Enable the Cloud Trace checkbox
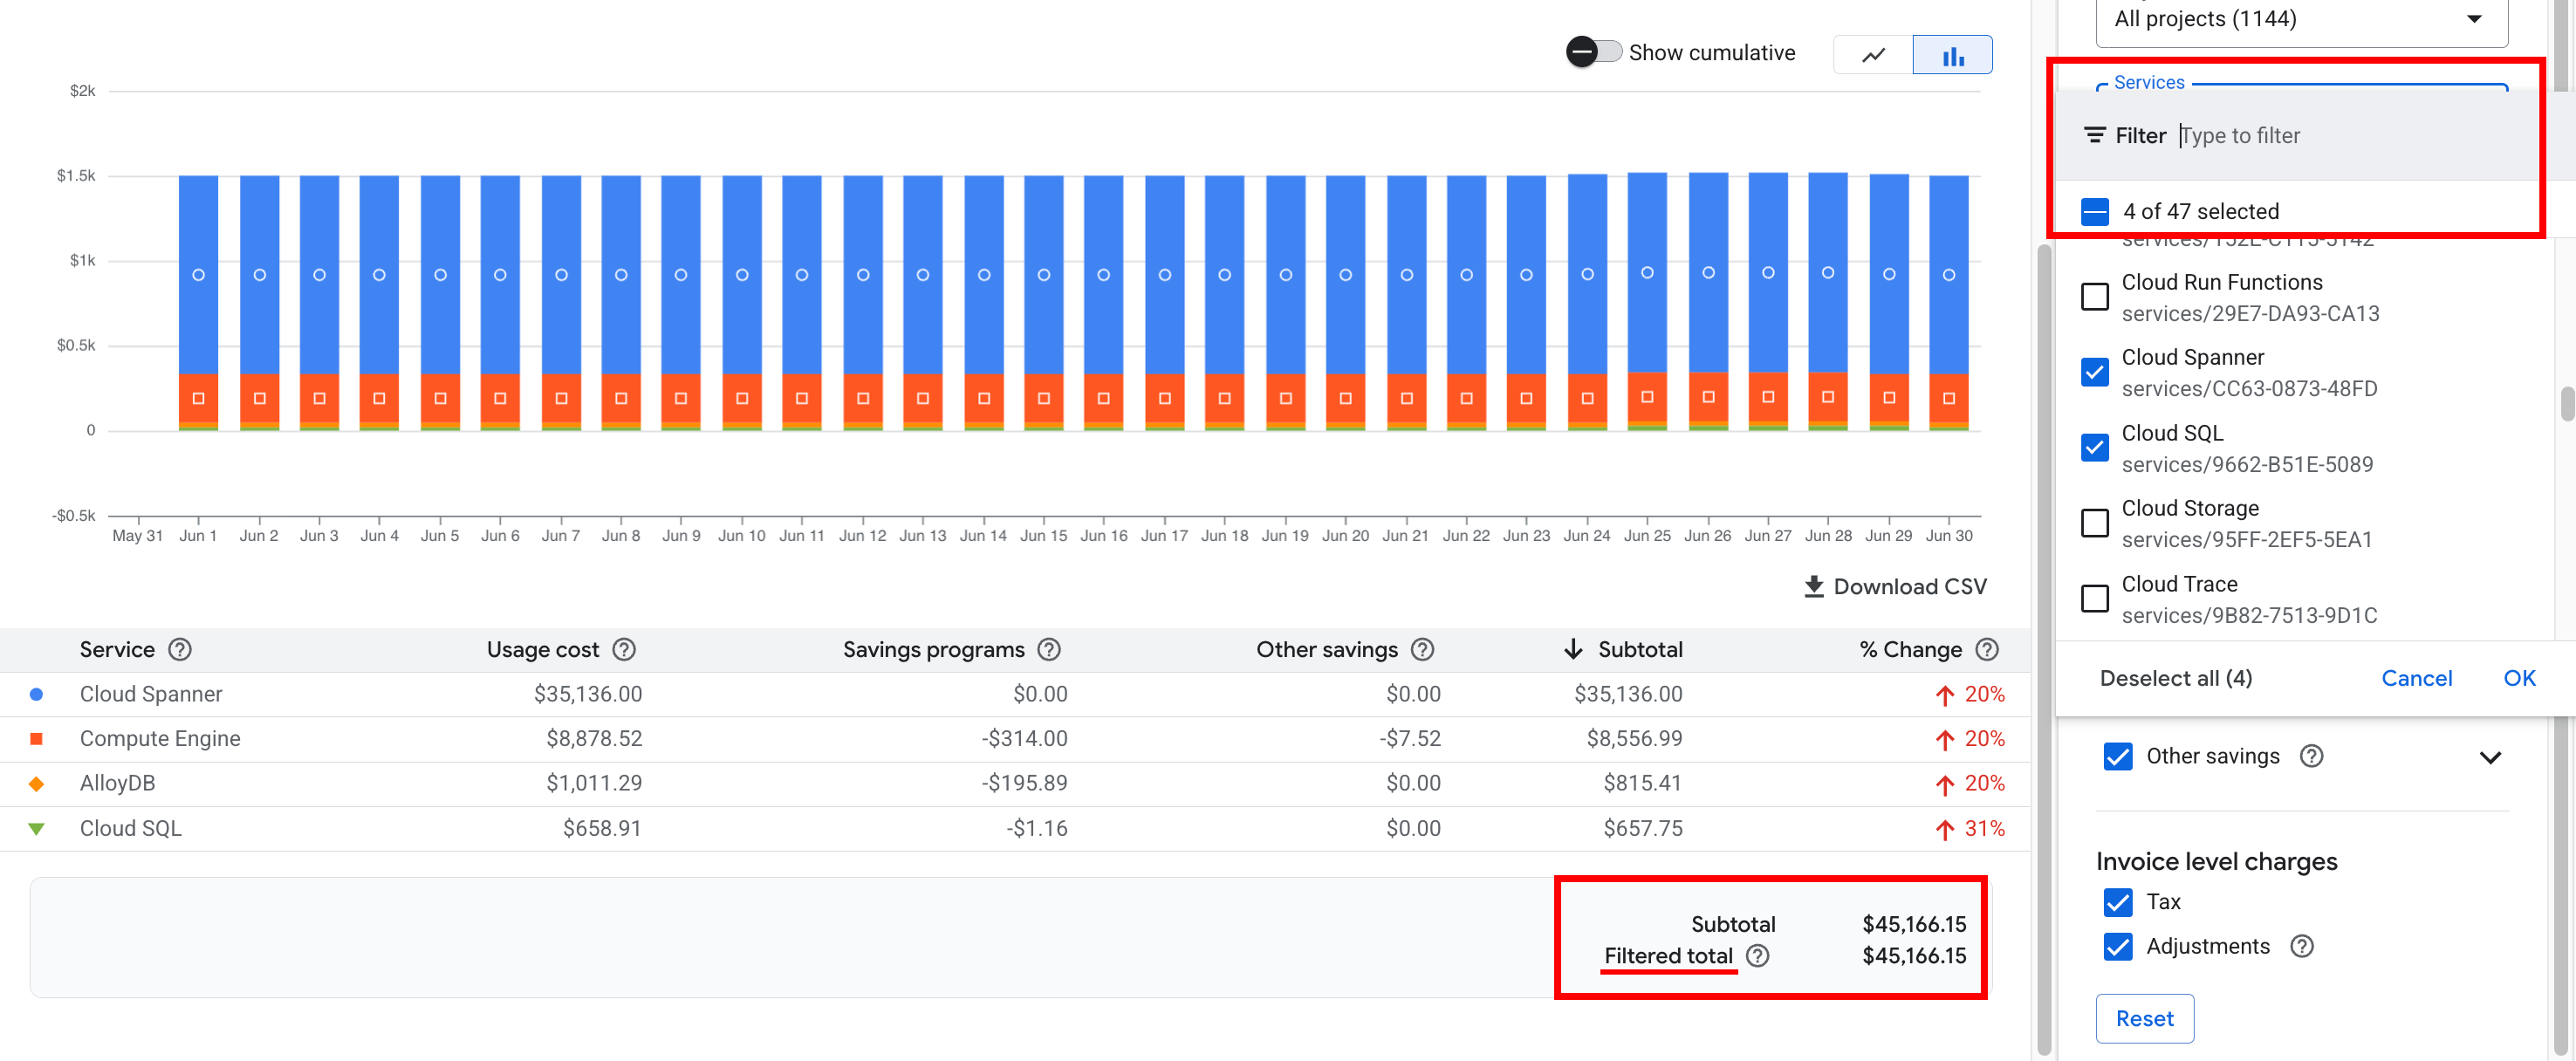This screenshot has height=1061, width=2576. tap(2095, 598)
